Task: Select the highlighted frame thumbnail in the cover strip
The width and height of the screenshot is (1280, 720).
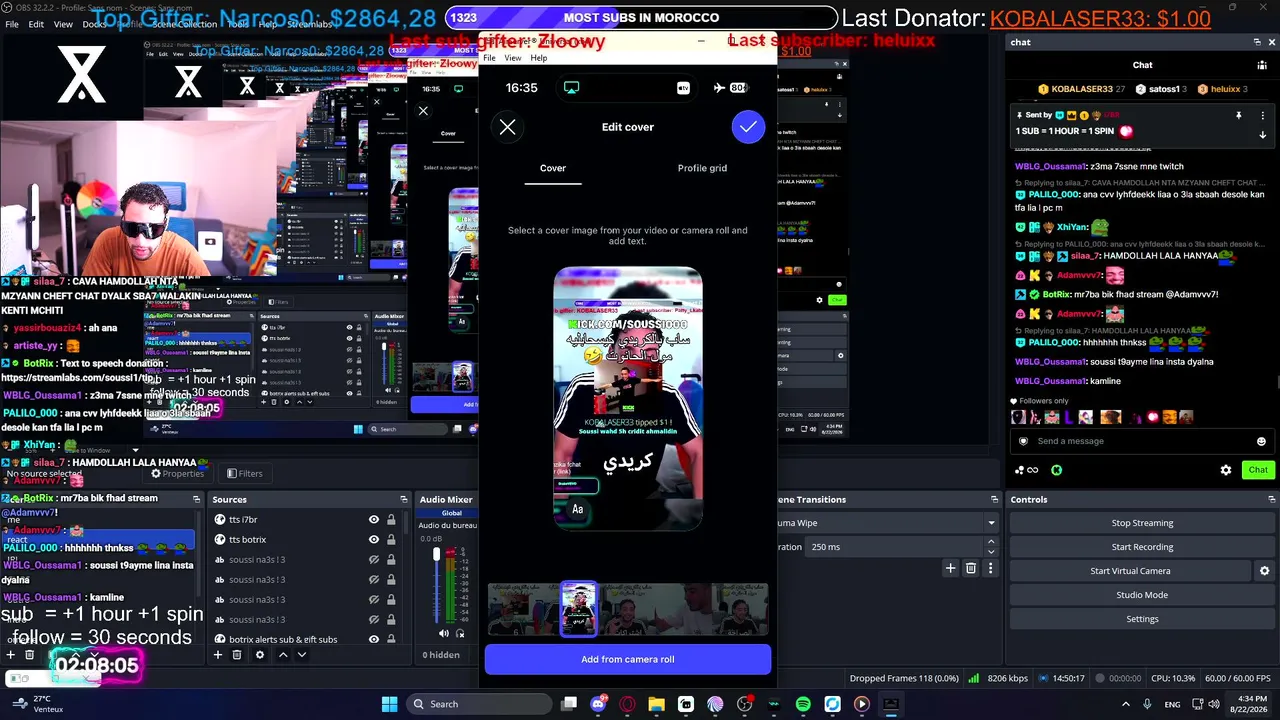Action: [x=579, y=609]
